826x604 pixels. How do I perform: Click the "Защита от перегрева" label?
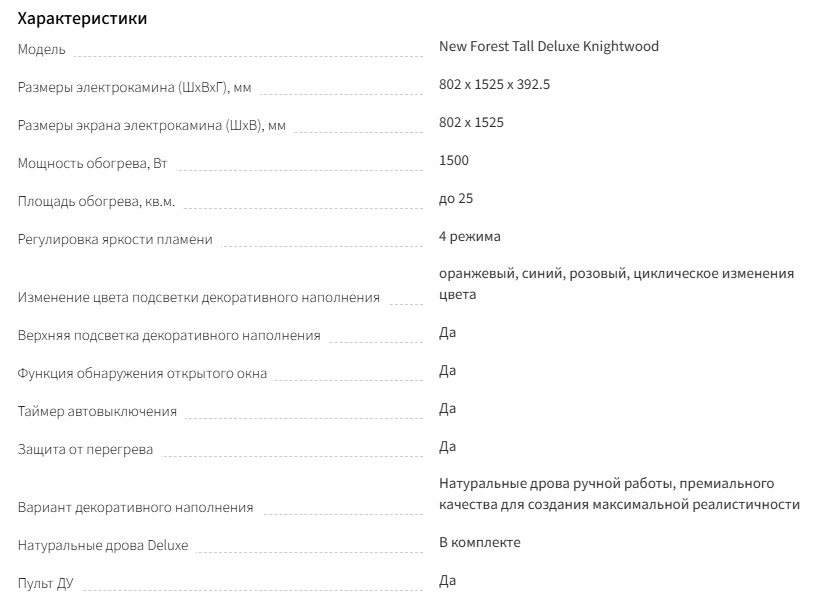86,449
